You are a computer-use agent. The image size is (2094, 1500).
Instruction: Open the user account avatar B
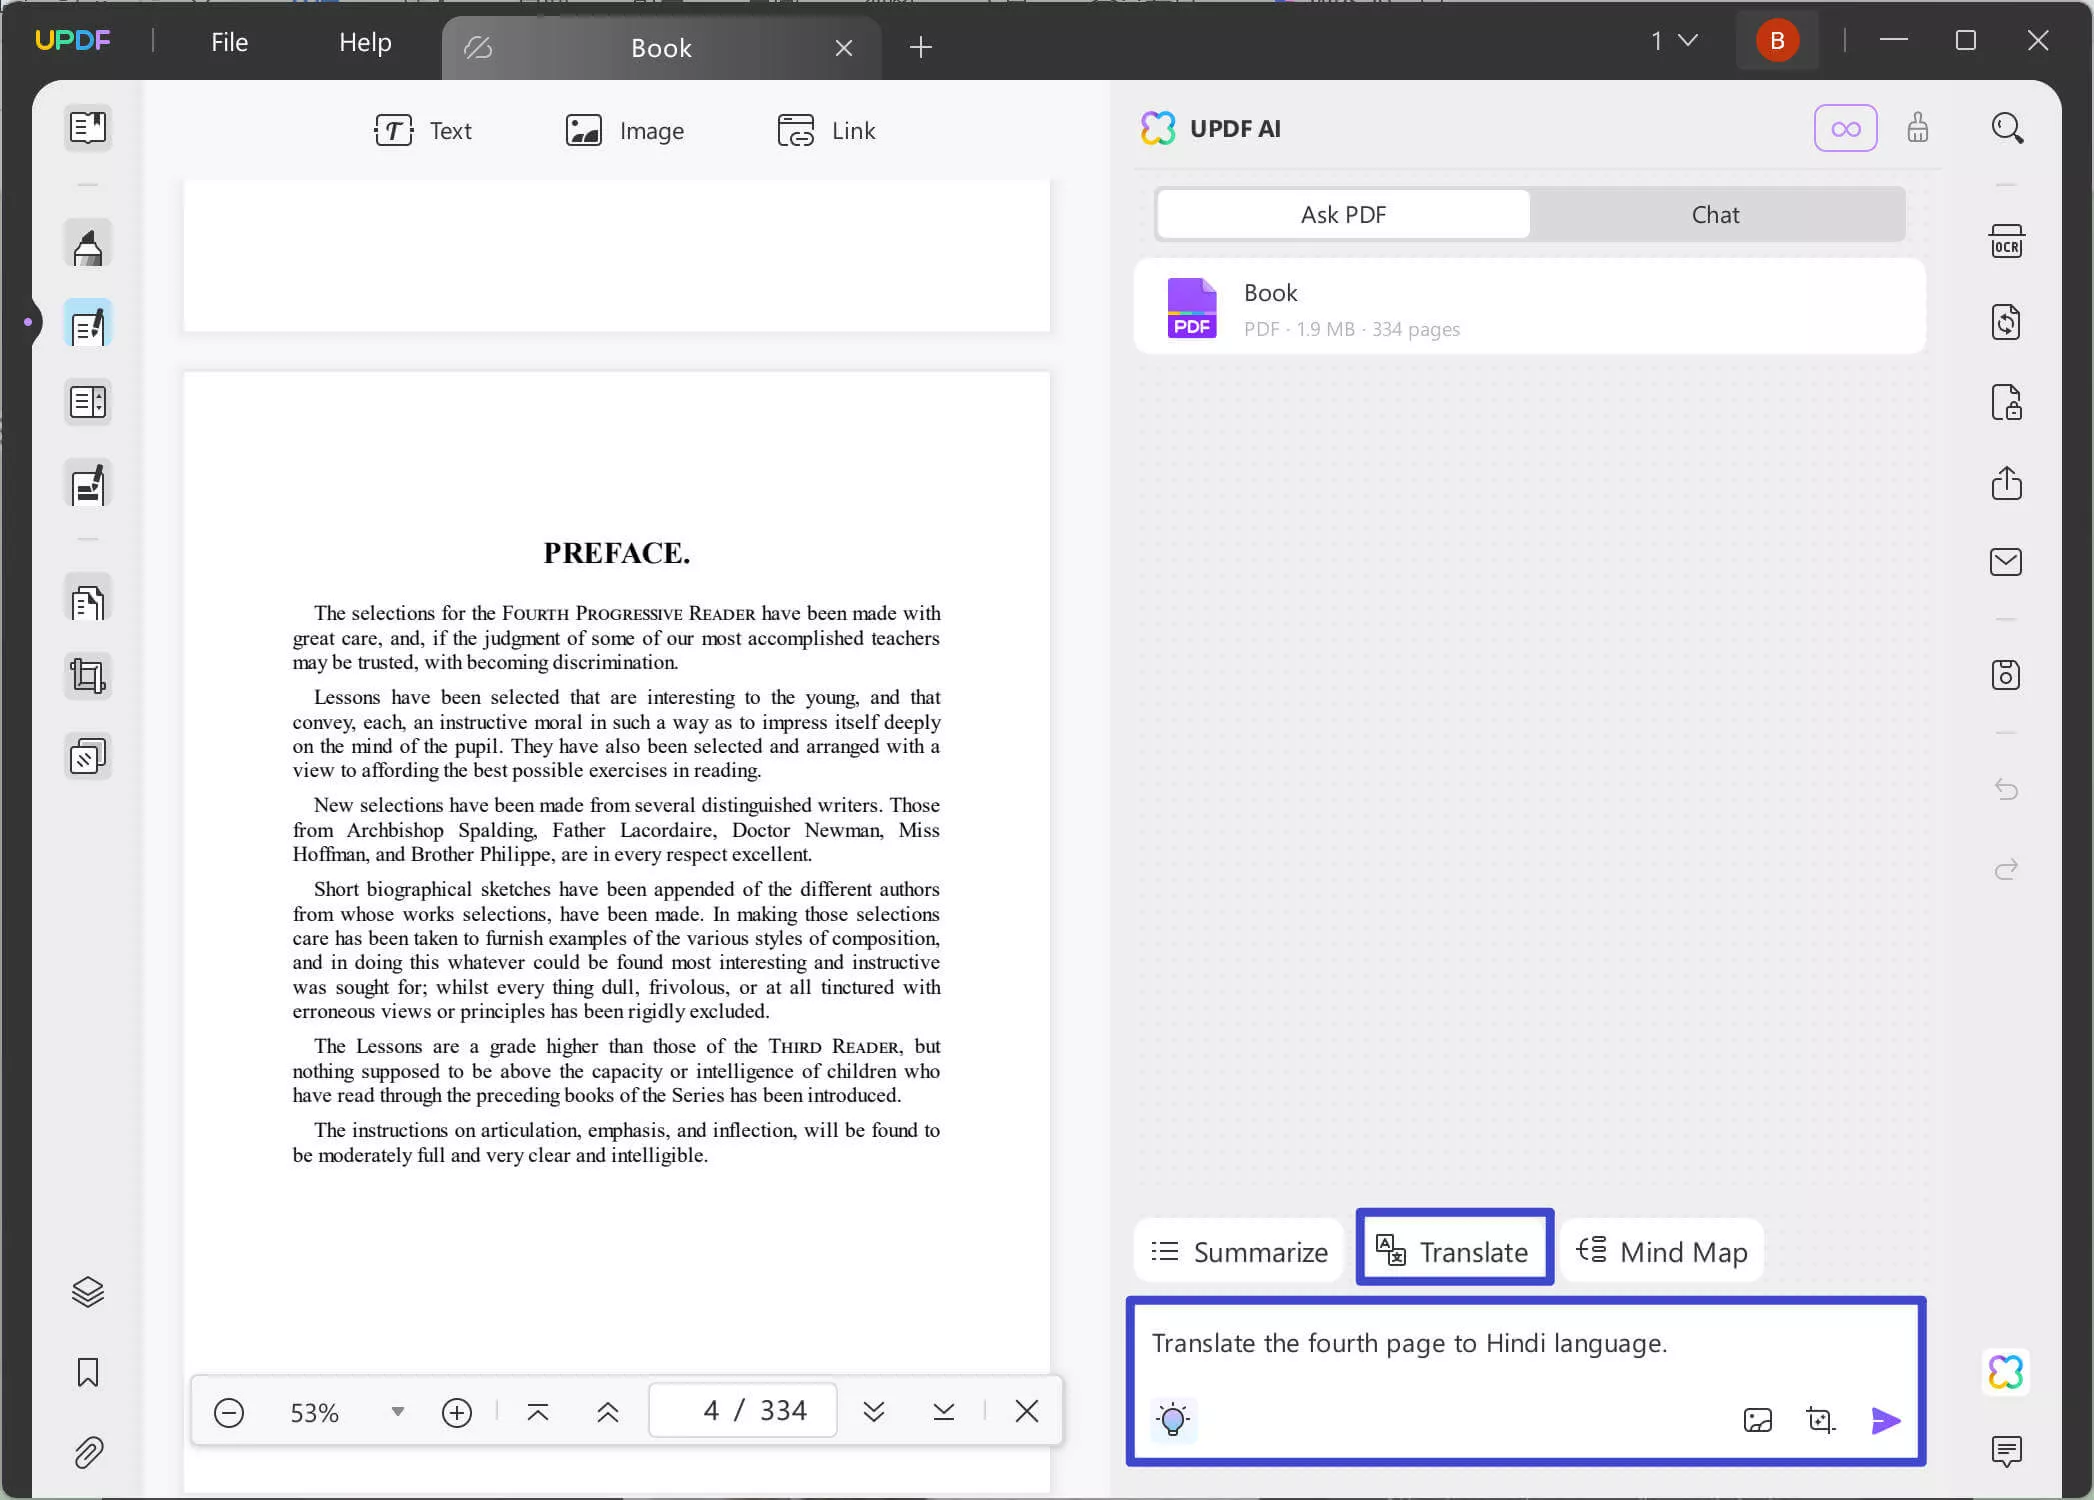pos(1777,40)
